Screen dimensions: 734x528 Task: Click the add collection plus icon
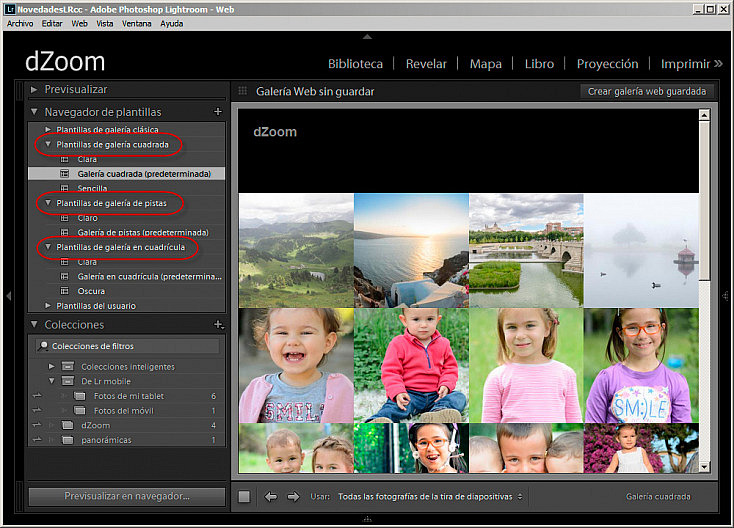click(219, 324)
